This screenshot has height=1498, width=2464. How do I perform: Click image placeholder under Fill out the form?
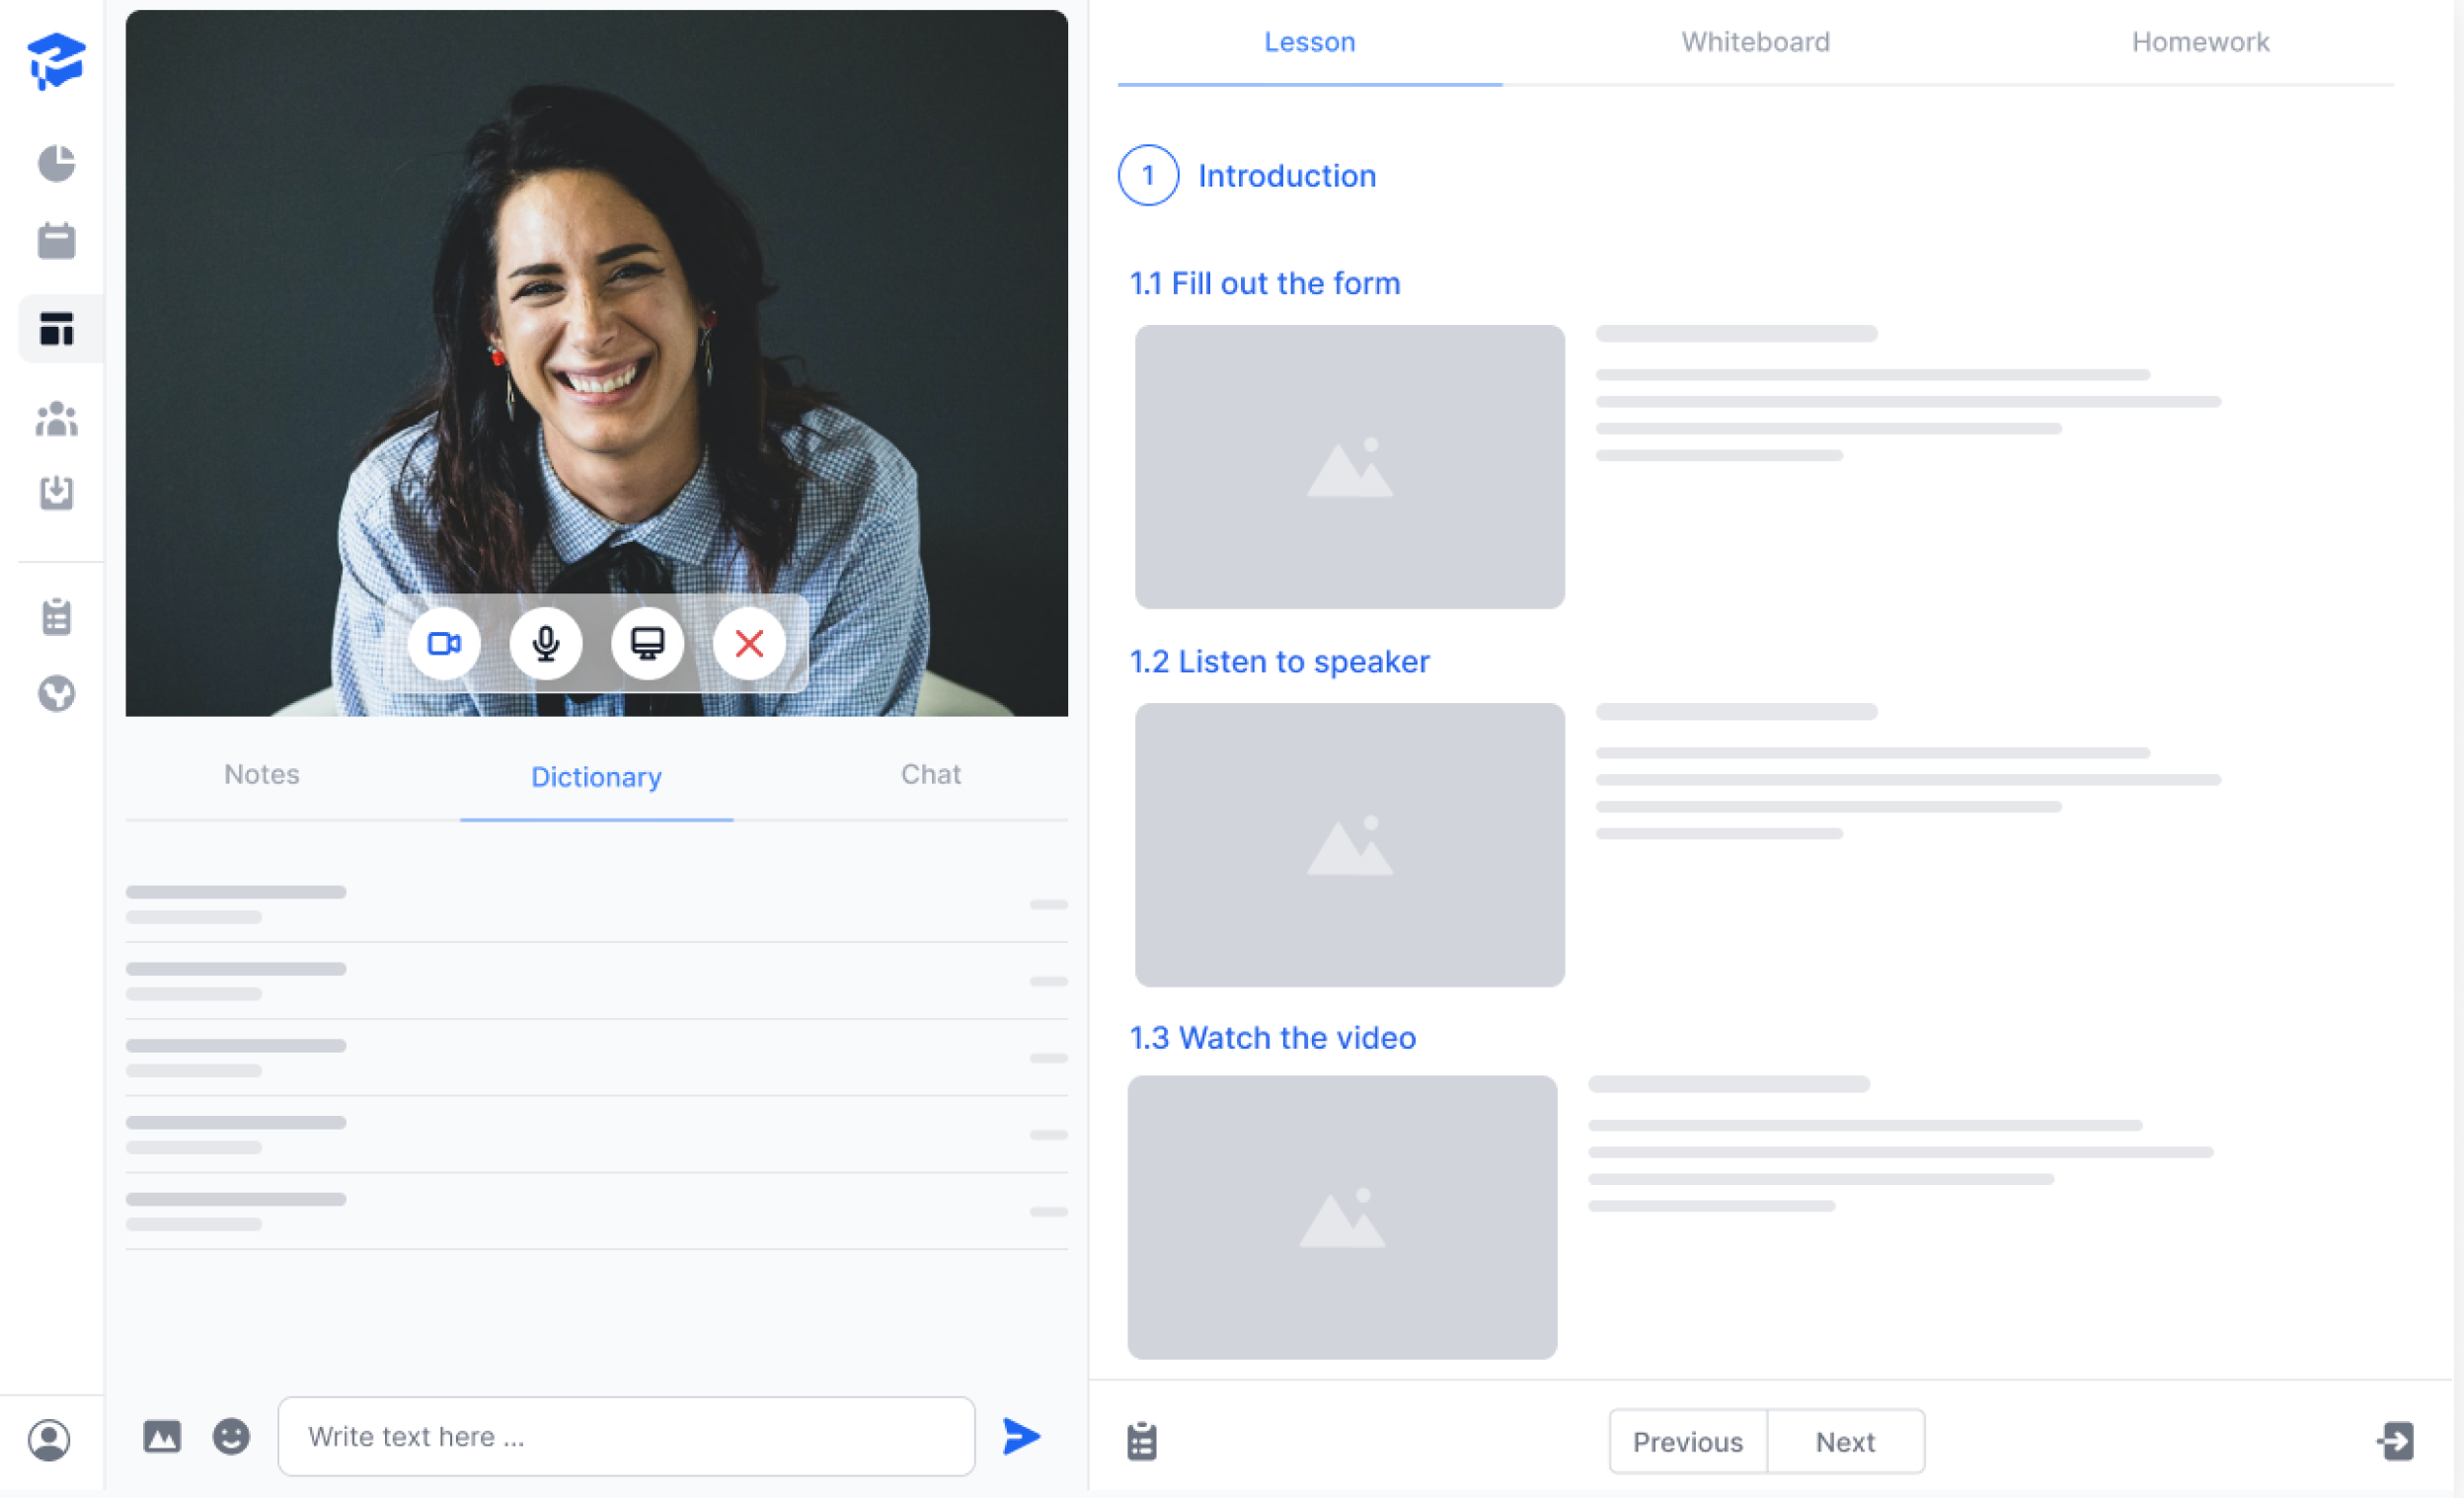pyautogui.click(x=1350, y=467)
